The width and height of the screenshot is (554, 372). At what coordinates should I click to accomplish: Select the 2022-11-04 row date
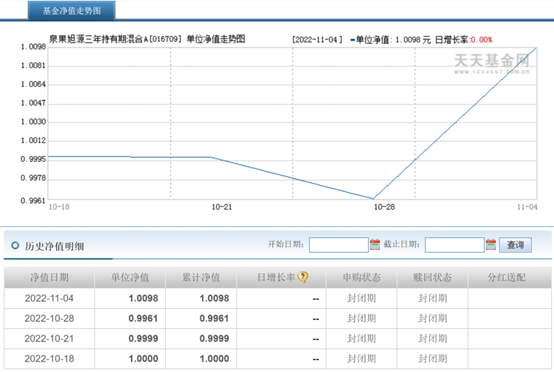49,299
